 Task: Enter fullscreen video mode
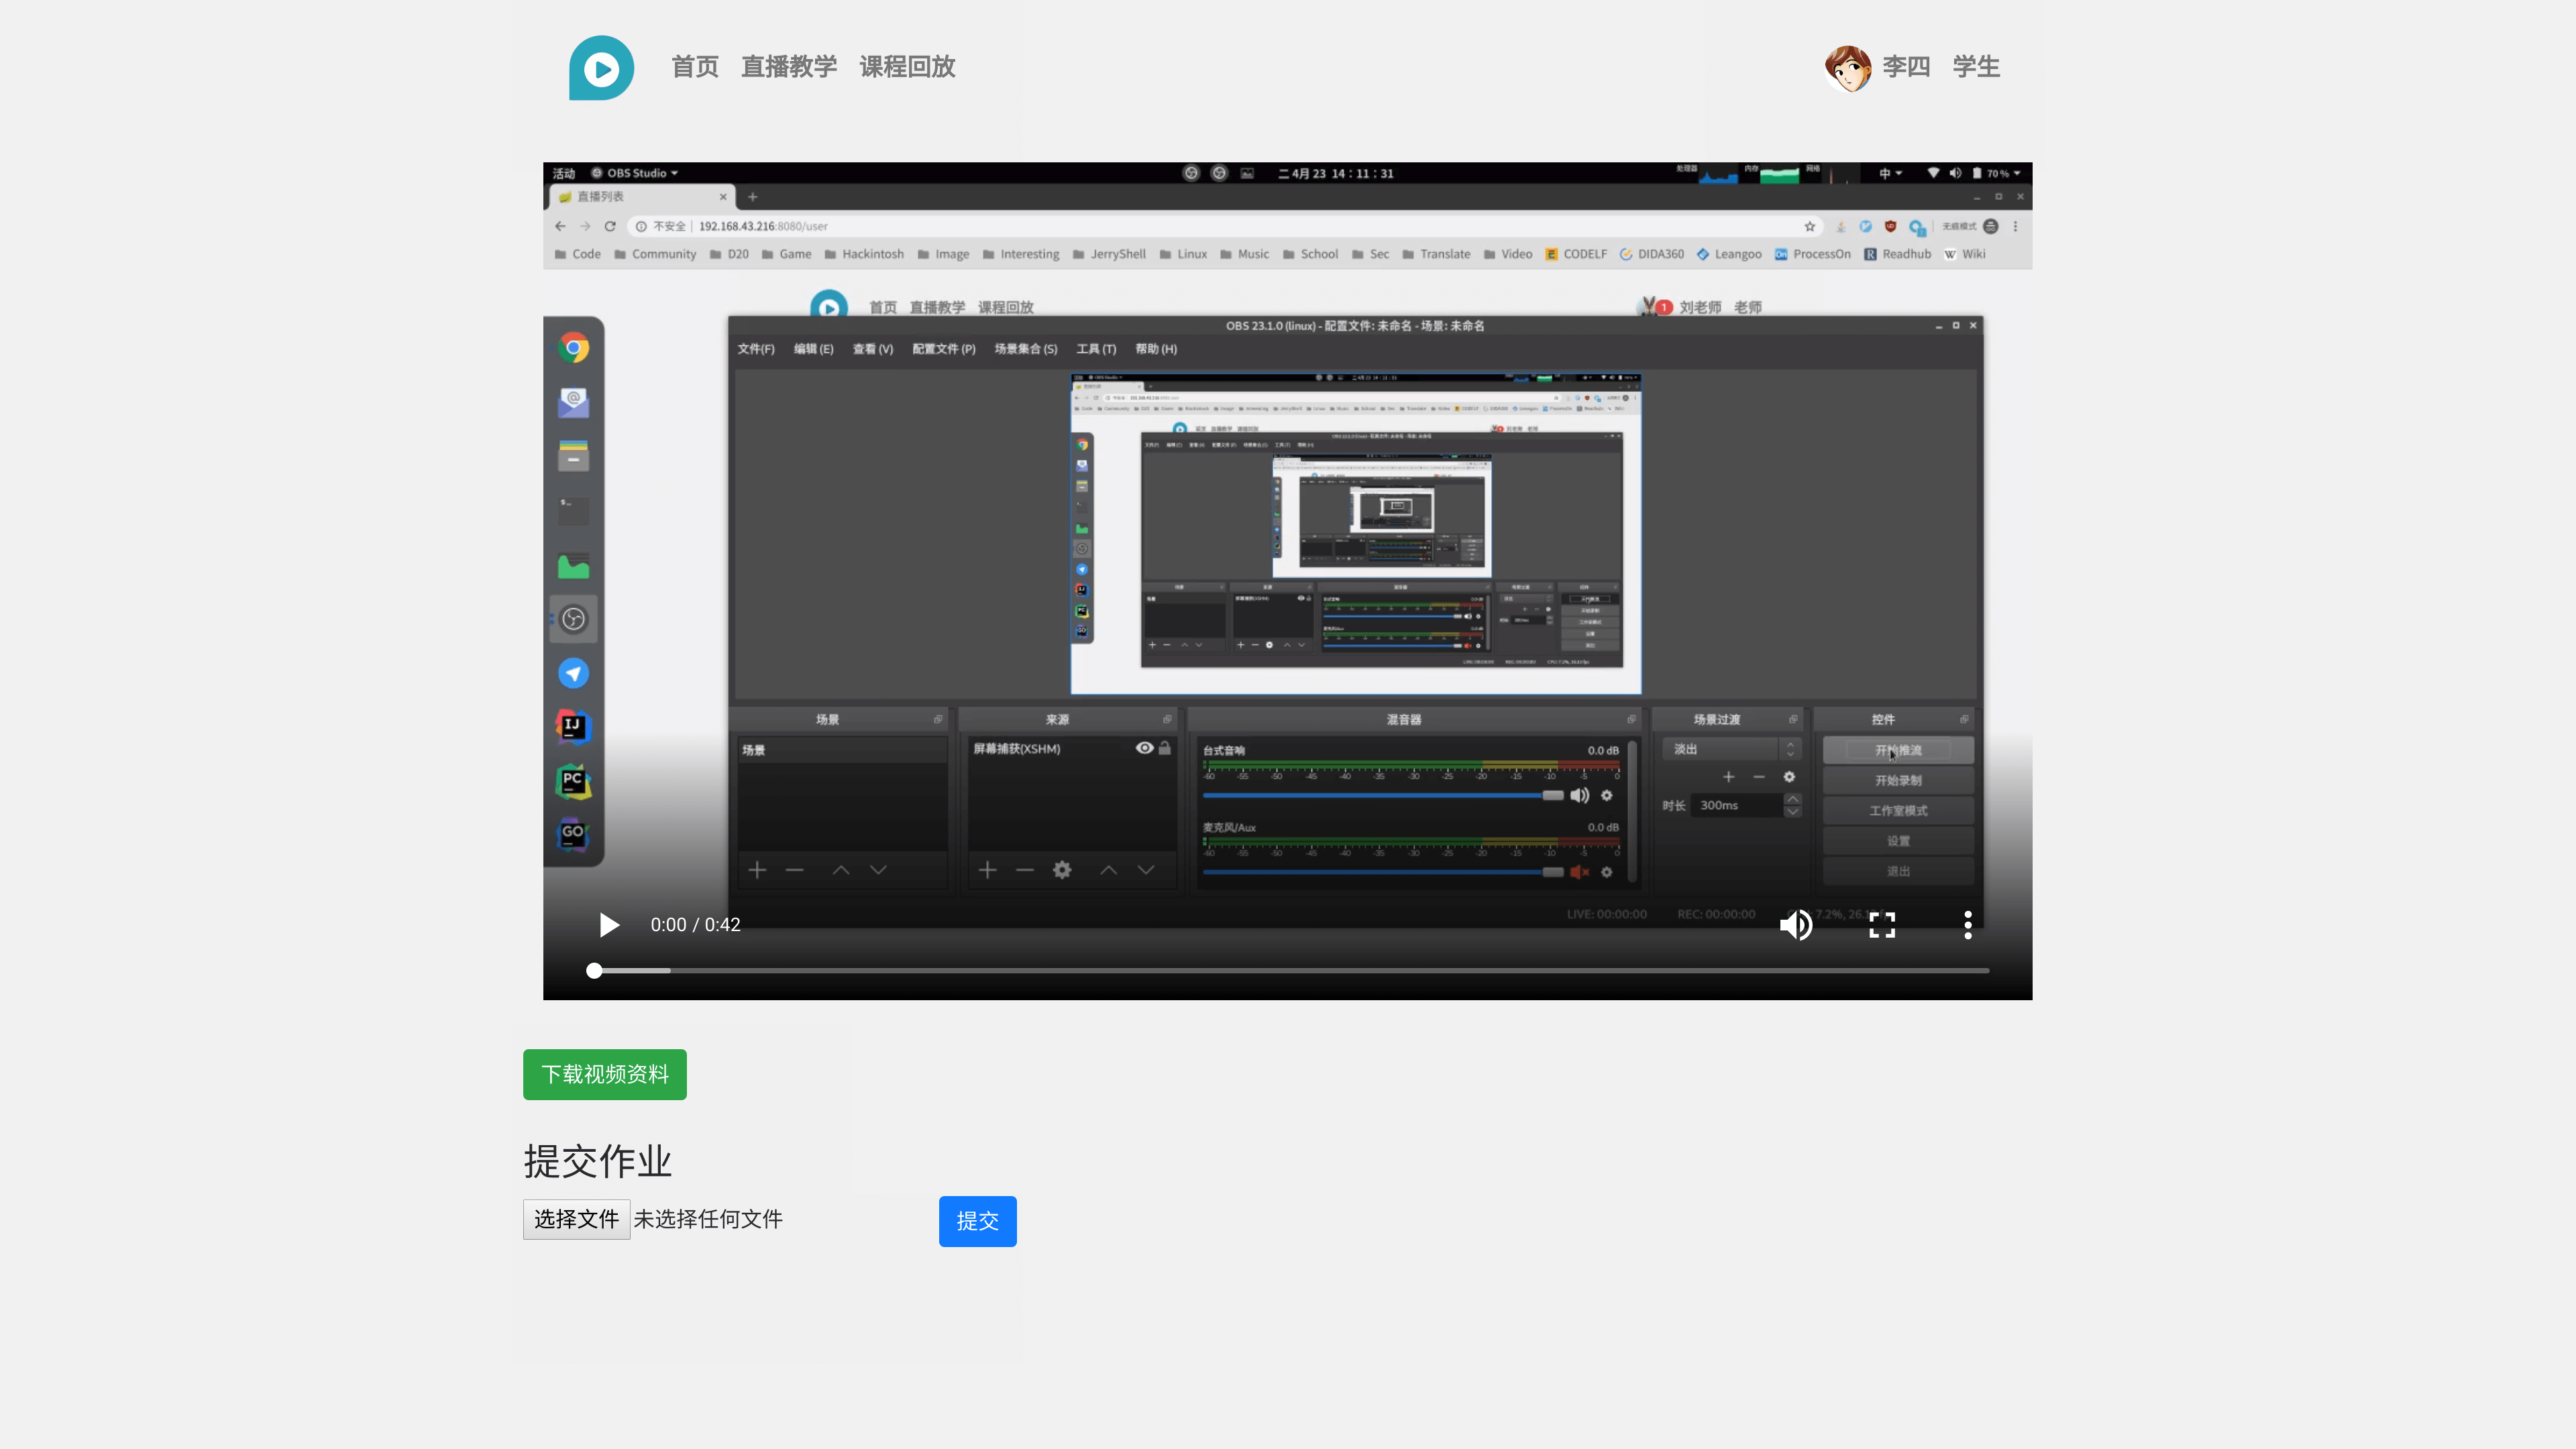[1882, 925]
